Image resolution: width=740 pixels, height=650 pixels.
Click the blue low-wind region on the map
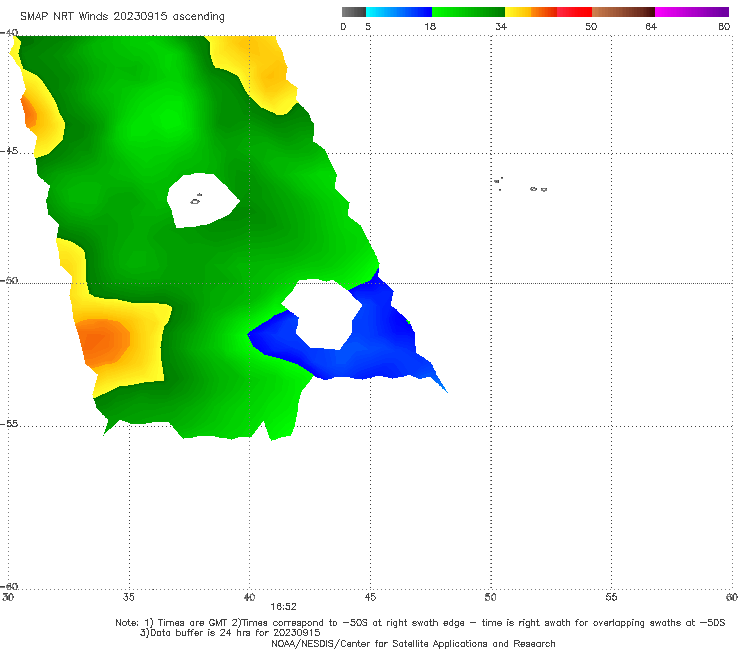point(378,352)
